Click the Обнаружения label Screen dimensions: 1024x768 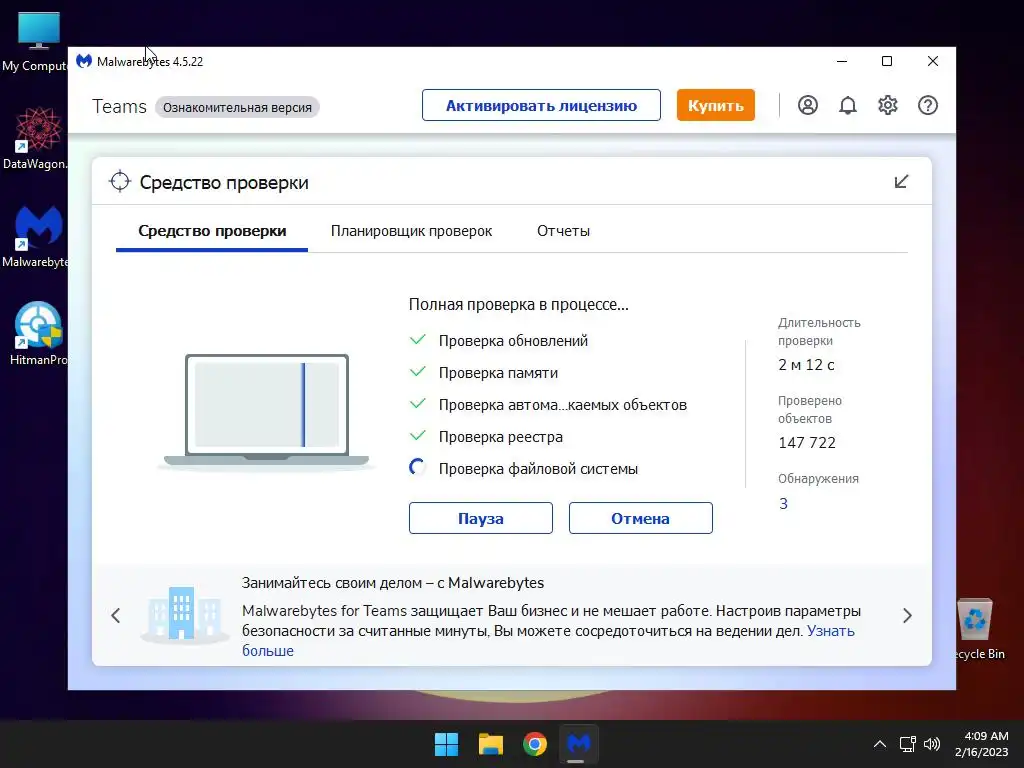818,479
